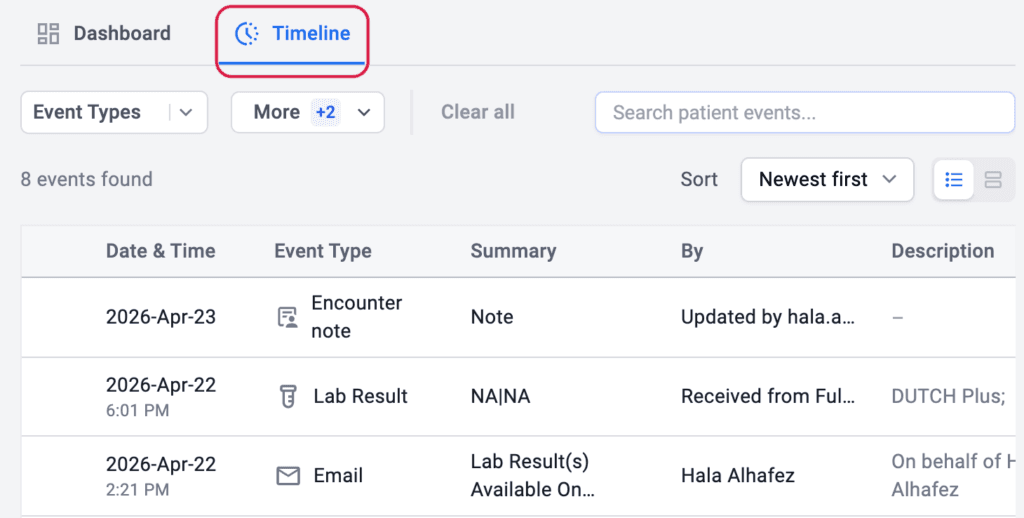The width and height of the screenshot is (1024, 518).
Task: Open the More filters dropdown
Action: coord(308,112)
